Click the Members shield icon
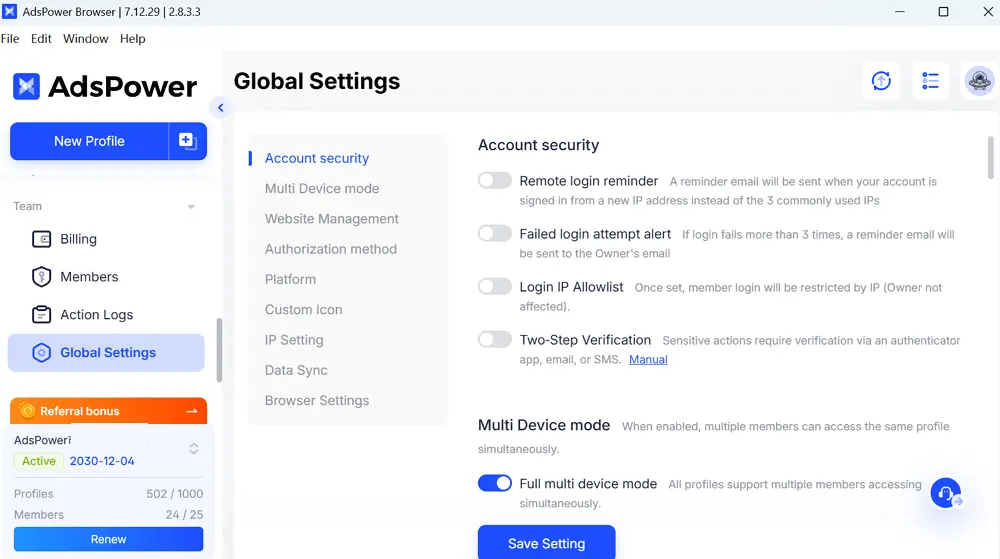The width and height of the screenshot is (1000, 559). click(41, 277)
